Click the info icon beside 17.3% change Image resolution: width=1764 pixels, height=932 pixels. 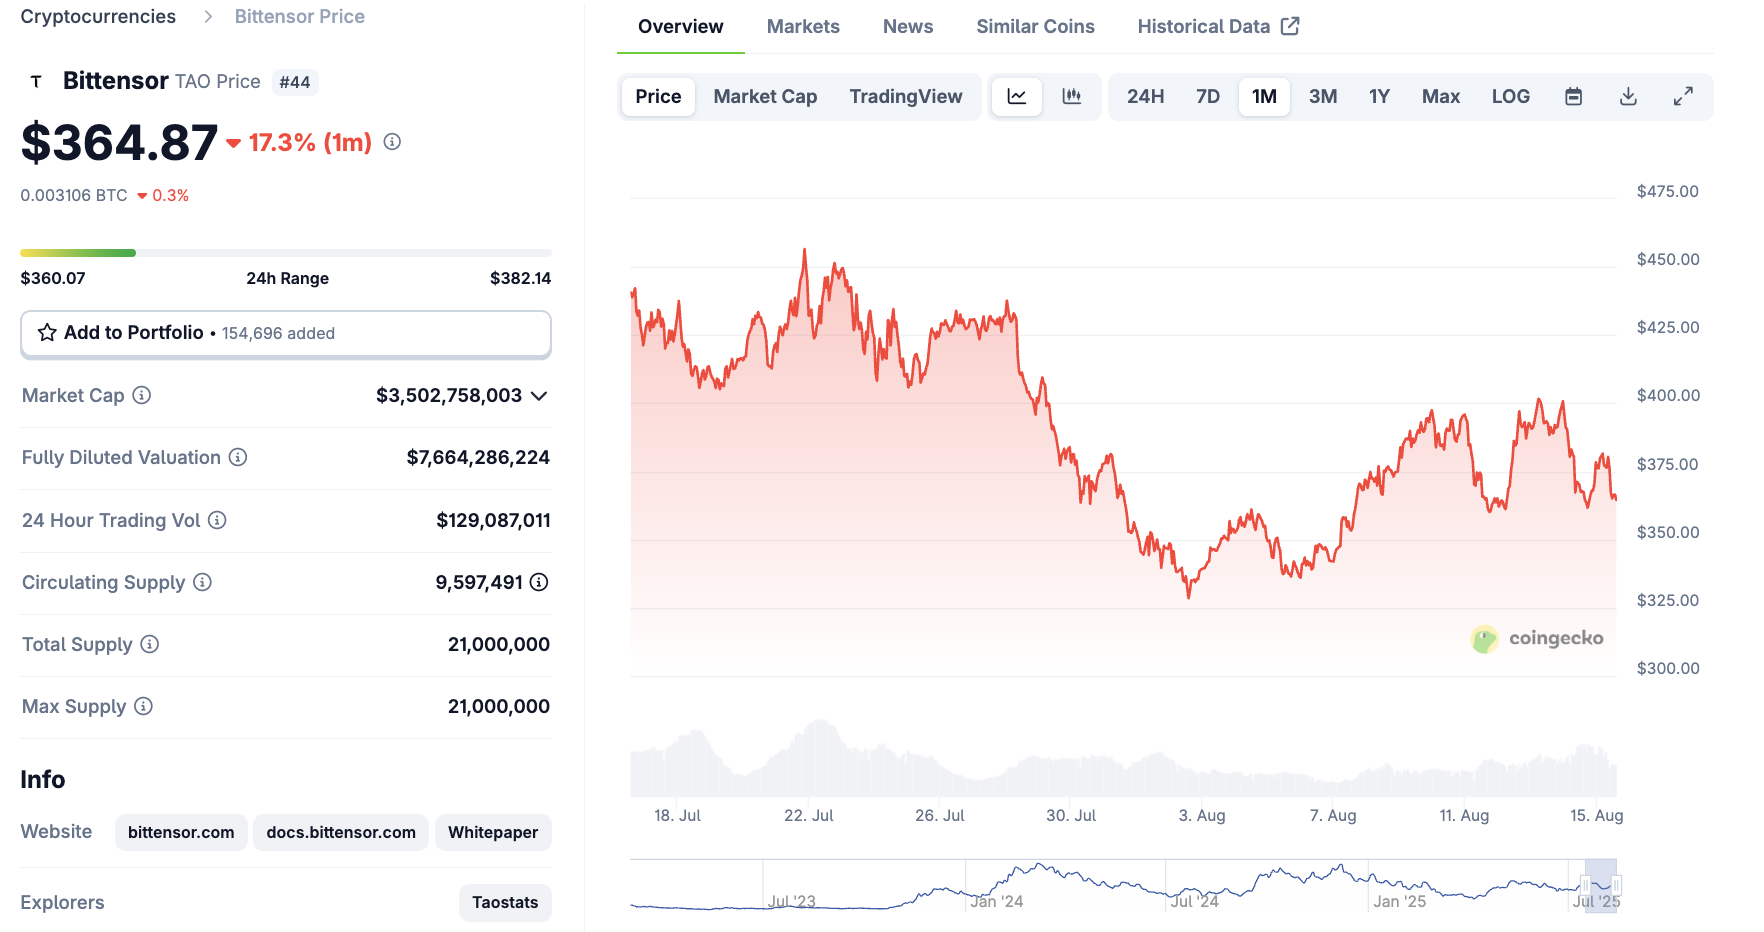click(390, 142)
